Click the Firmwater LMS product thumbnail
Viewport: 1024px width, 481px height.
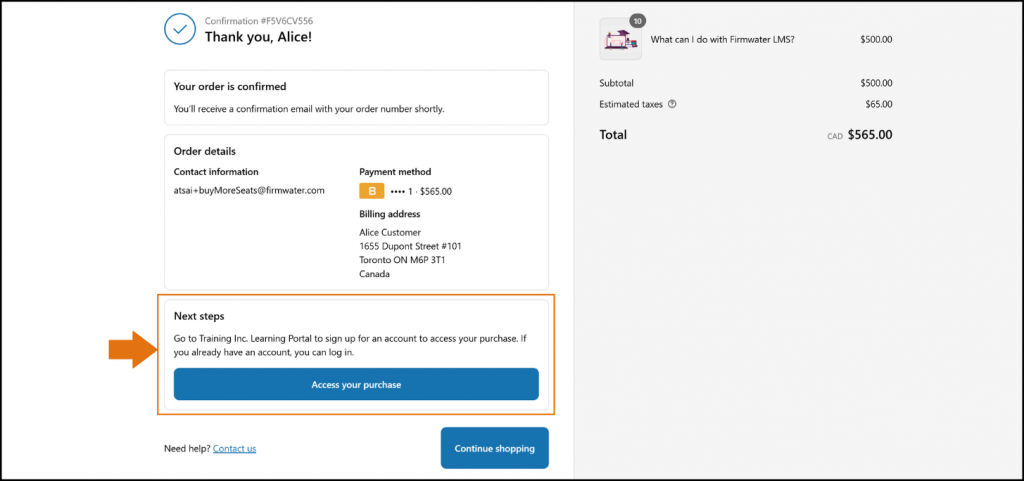(620, 40)
